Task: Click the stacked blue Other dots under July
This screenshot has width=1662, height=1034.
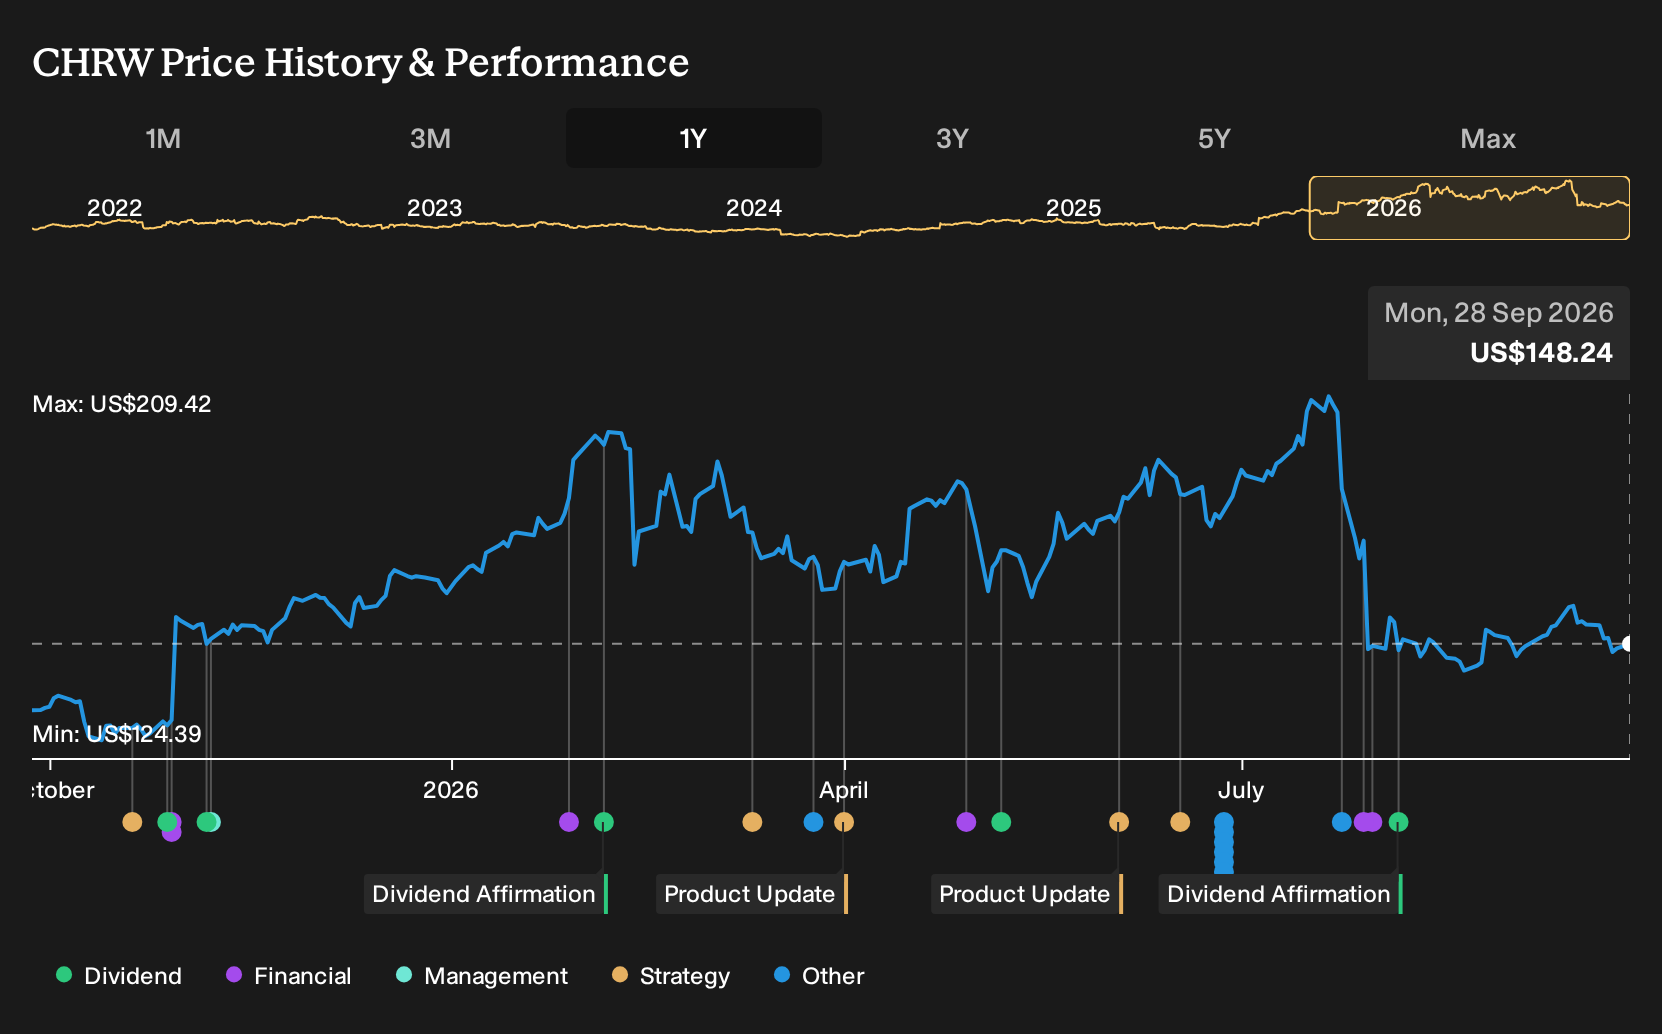Action: click(1224, 844)
